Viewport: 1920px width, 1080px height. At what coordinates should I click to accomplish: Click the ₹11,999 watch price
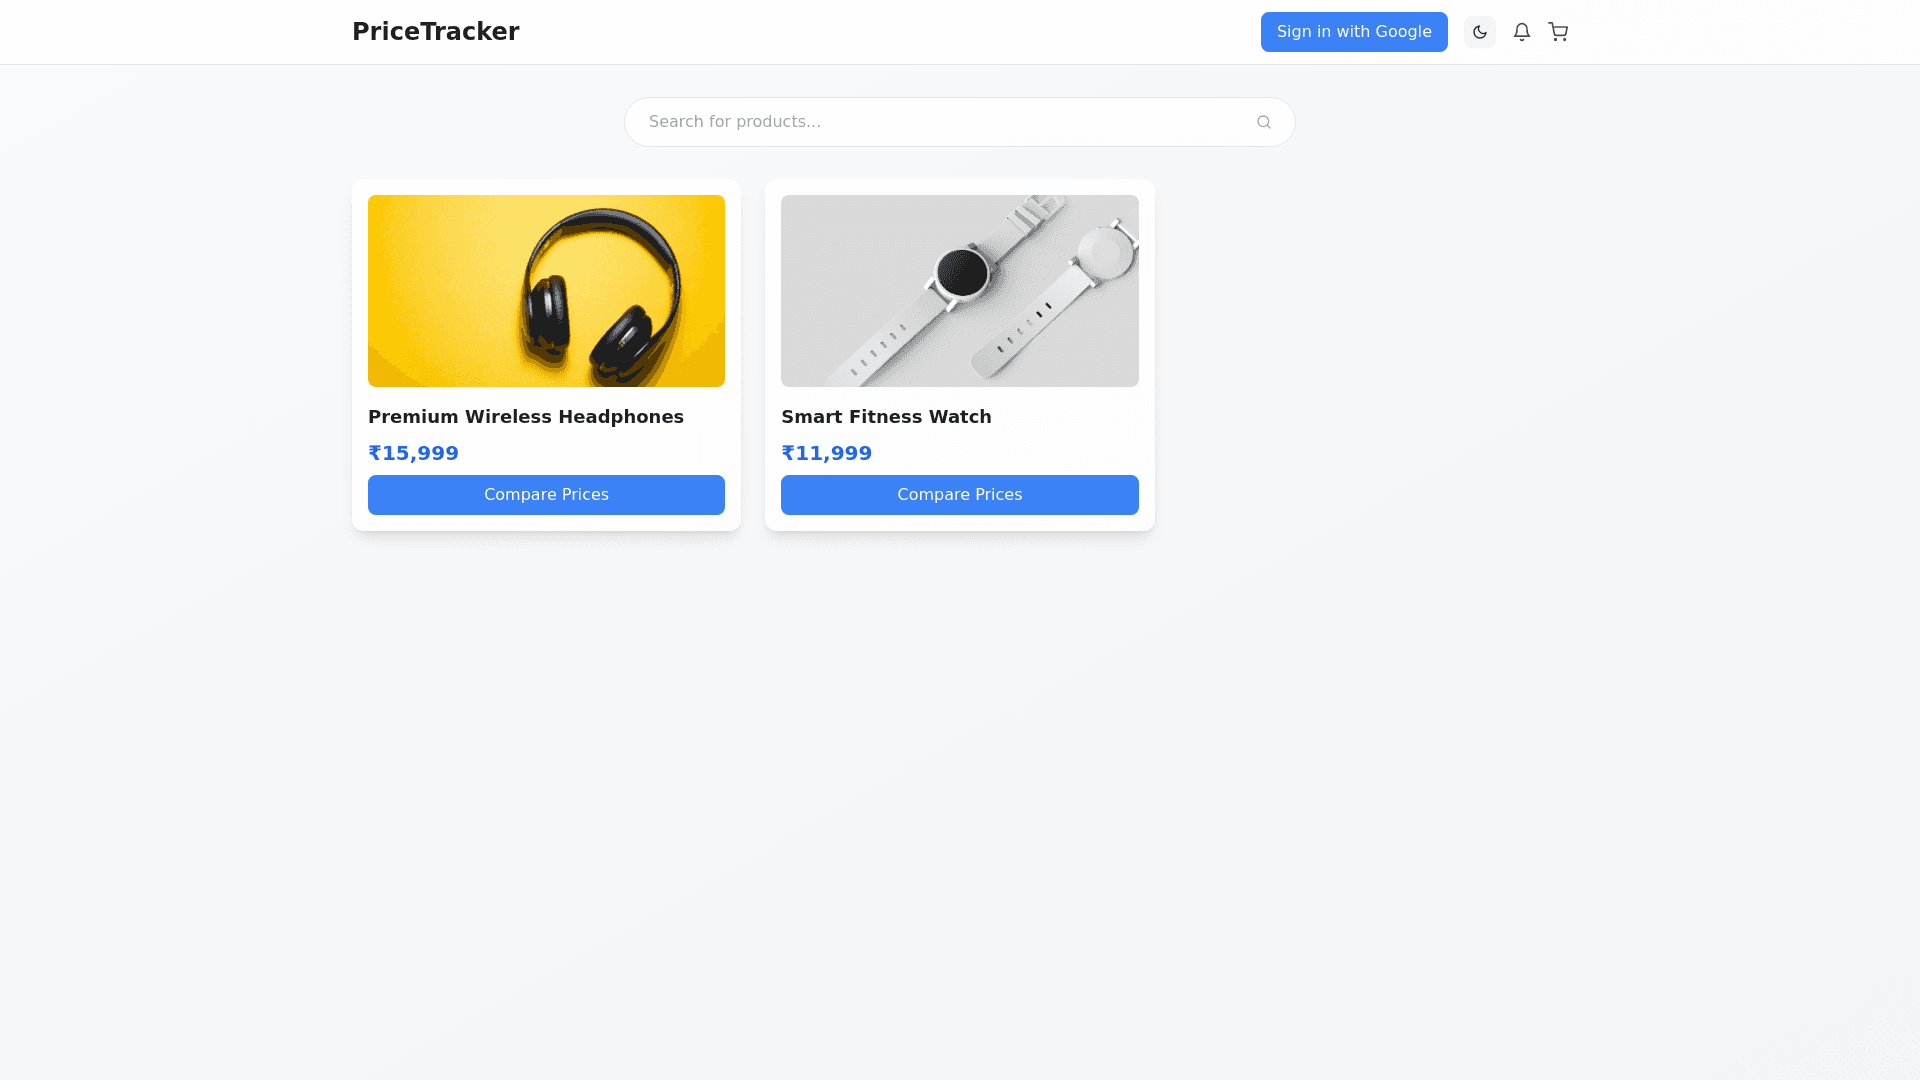(826, 453)
